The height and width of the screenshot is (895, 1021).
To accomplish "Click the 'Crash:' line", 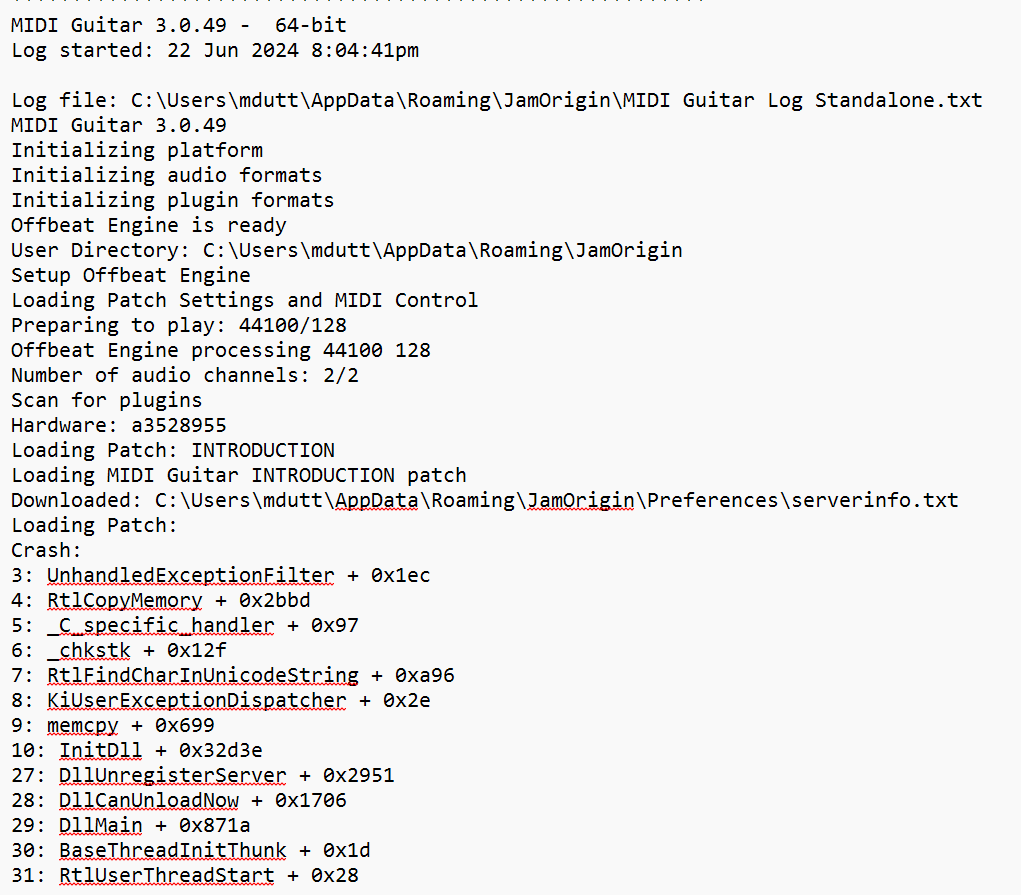I will click(46, 550).
